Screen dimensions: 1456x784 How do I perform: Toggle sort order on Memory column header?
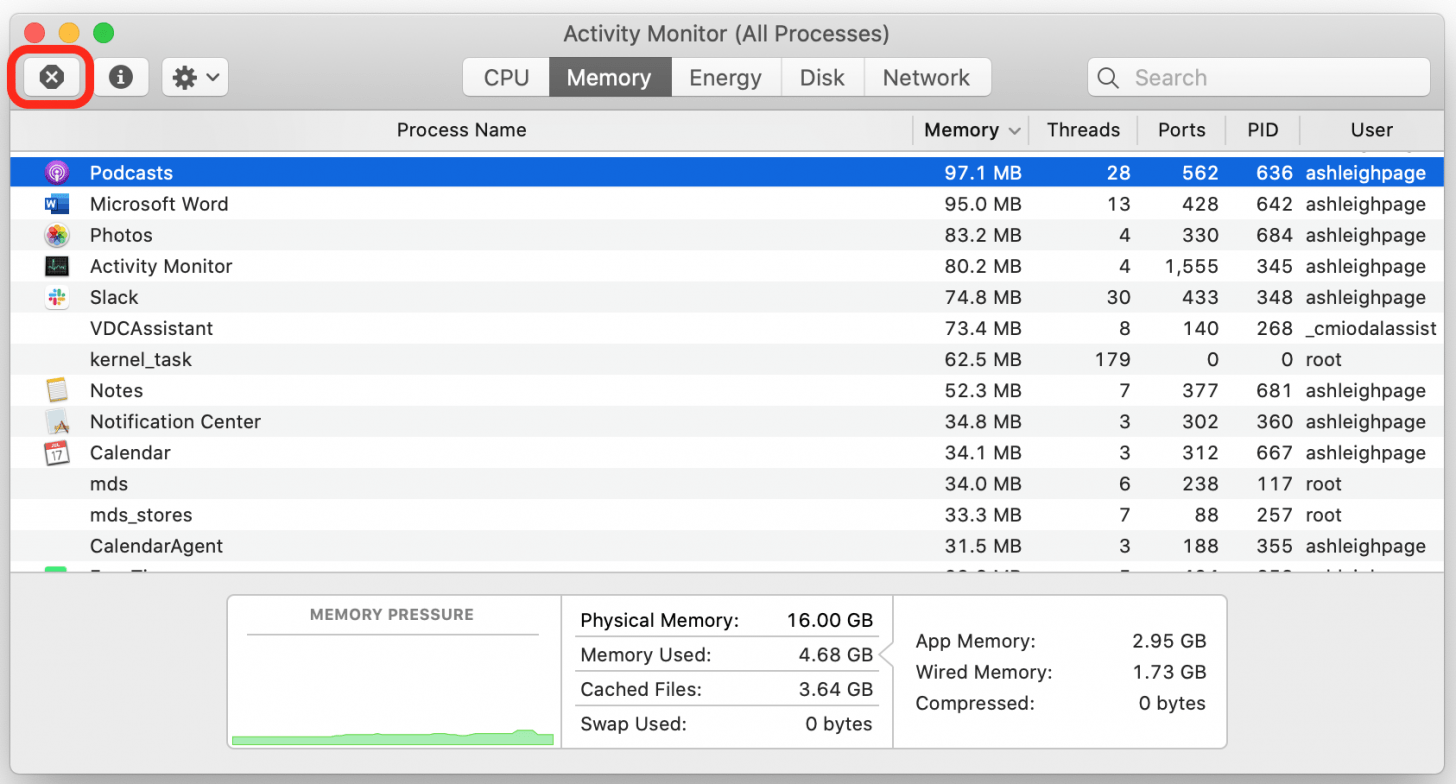point(970,130)
